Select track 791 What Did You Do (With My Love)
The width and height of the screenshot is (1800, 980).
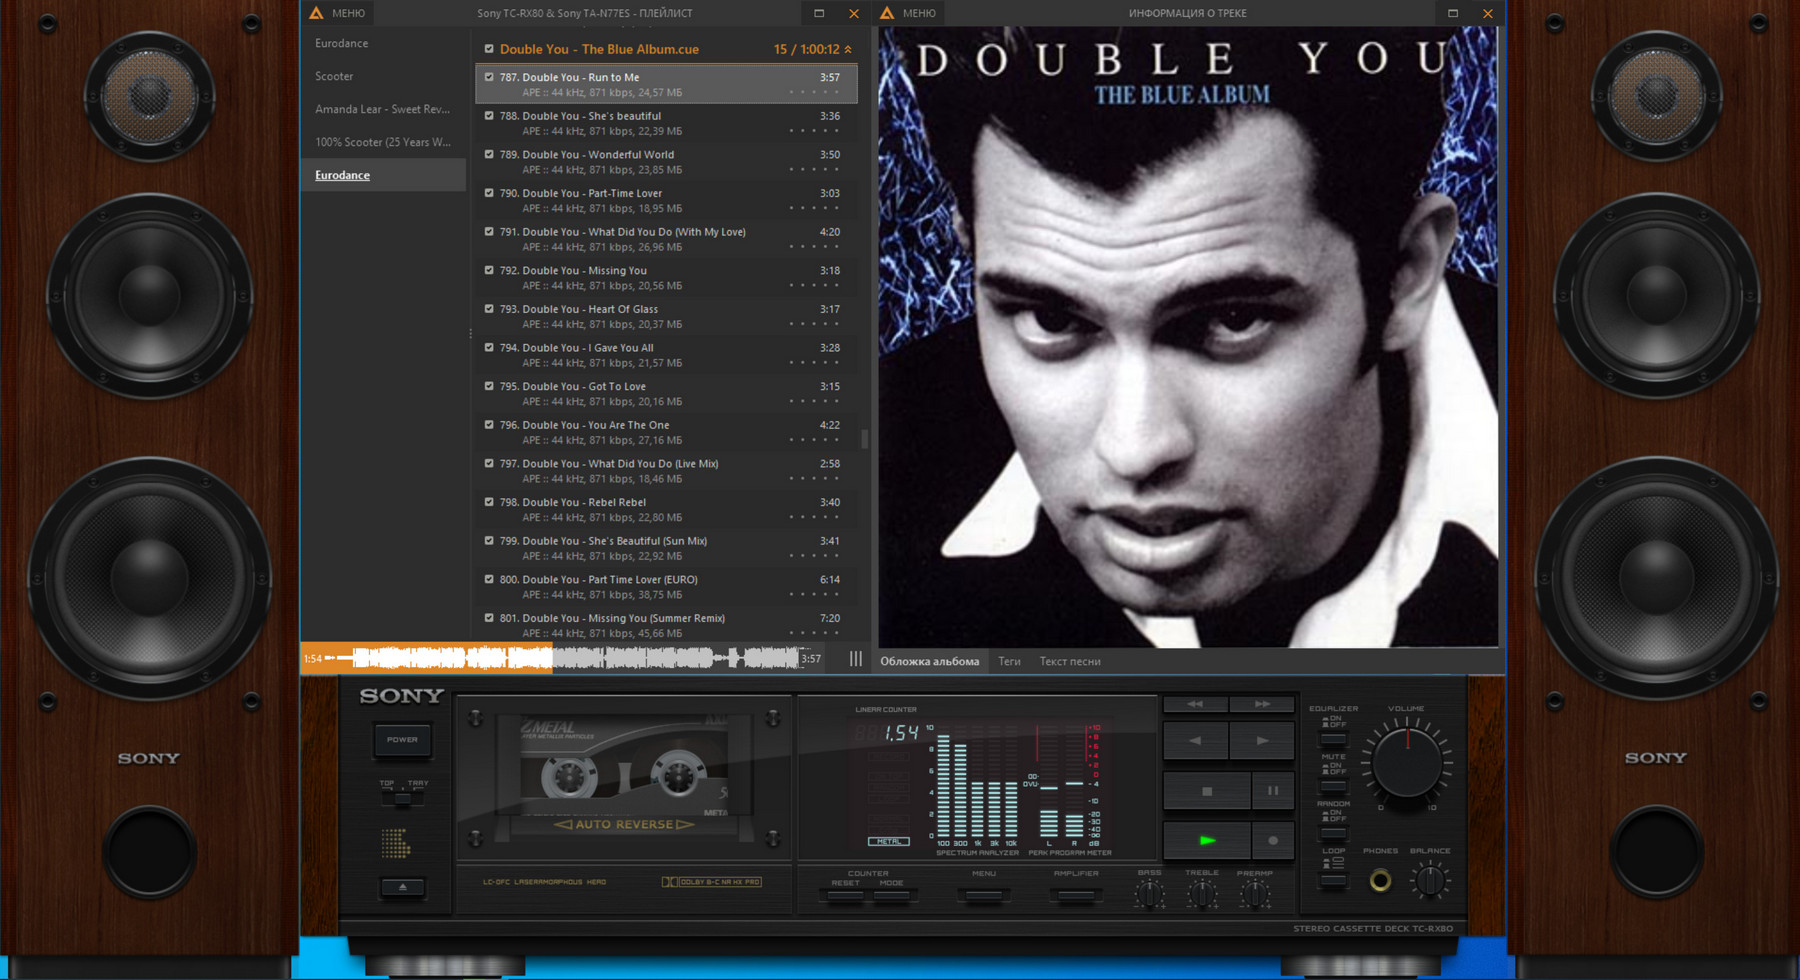(x=666, y=239)
